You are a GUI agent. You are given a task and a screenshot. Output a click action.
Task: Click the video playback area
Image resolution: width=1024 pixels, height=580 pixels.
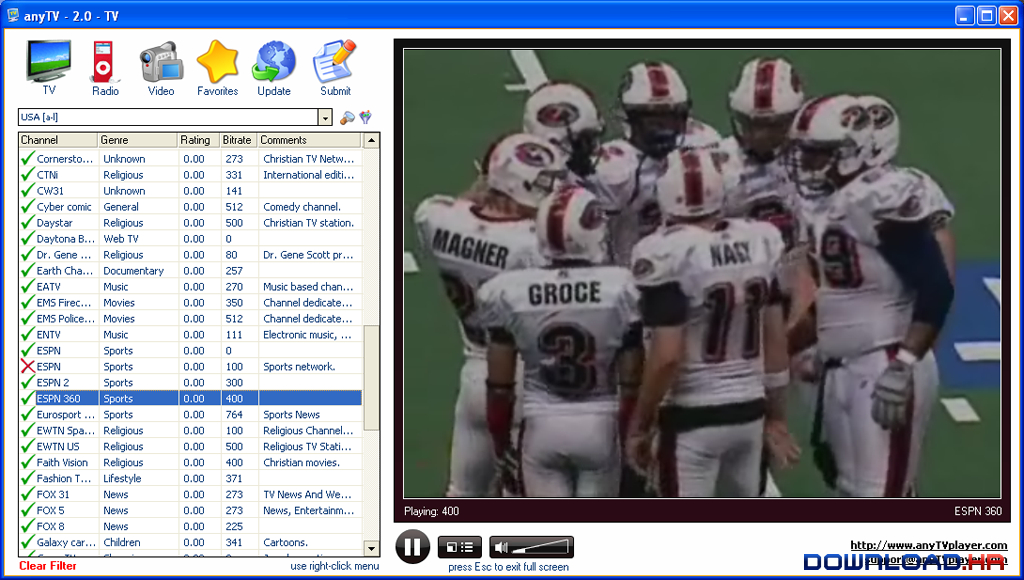pyautogui.click(x=702, y=273)
